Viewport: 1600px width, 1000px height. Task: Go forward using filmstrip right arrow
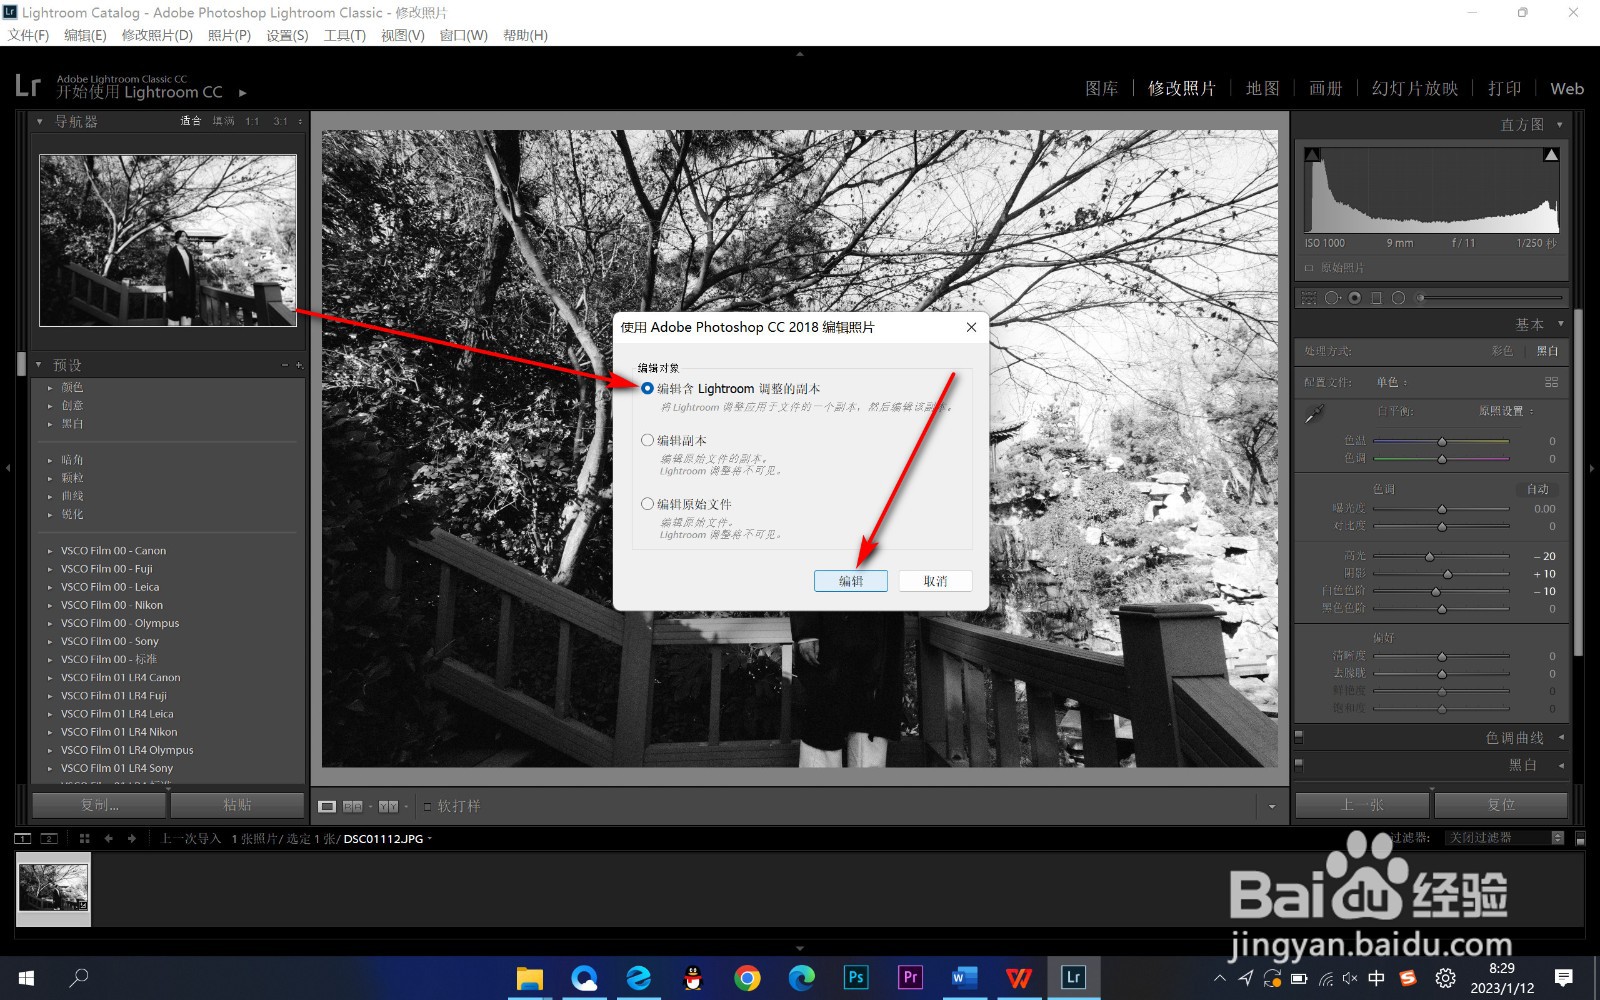(x=131, y=839)
